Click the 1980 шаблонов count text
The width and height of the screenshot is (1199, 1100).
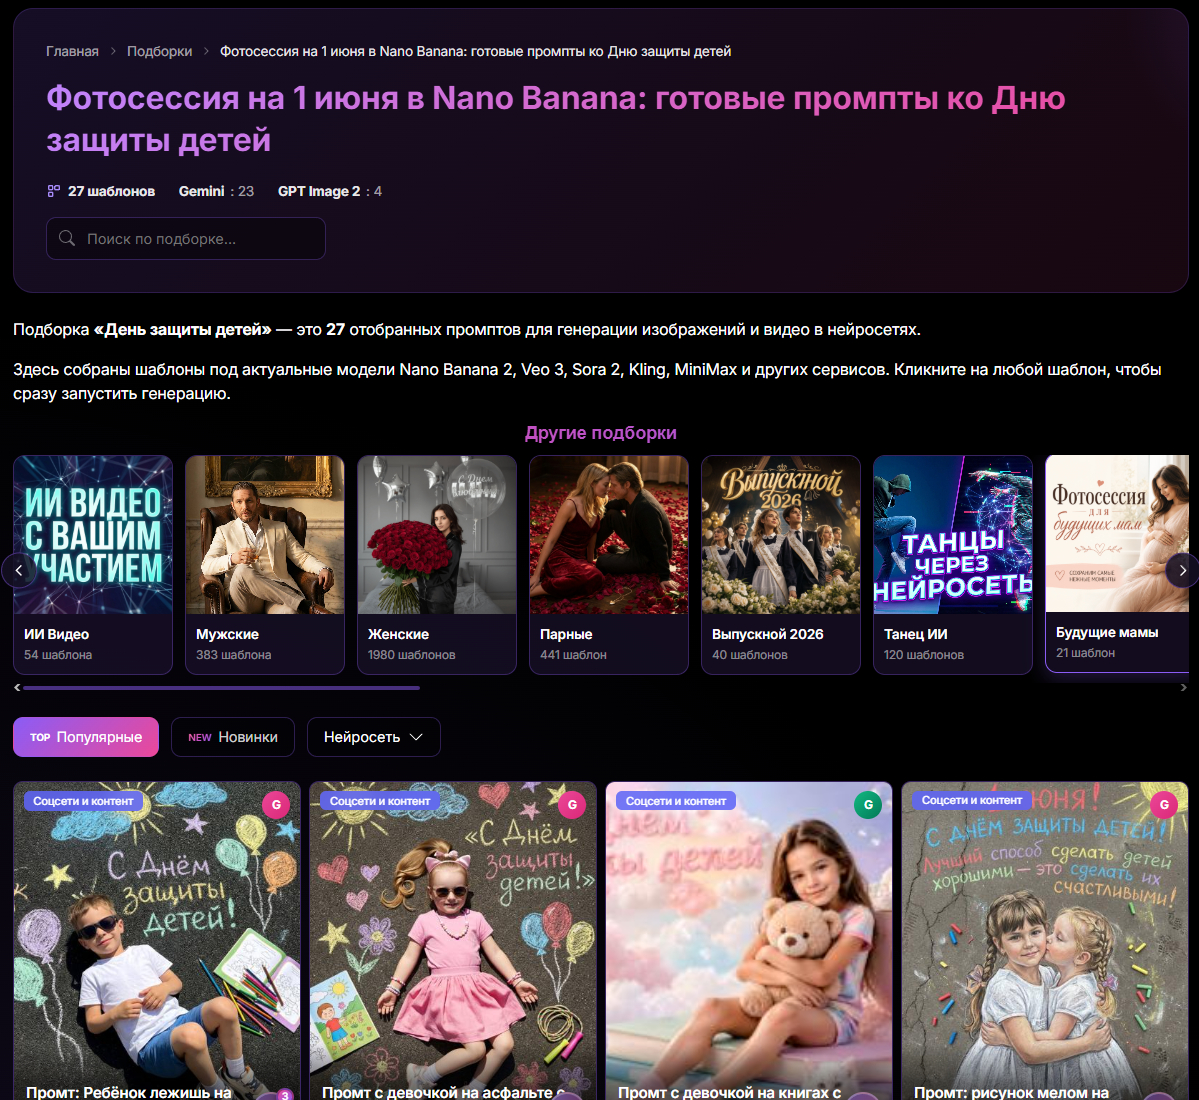411,654
